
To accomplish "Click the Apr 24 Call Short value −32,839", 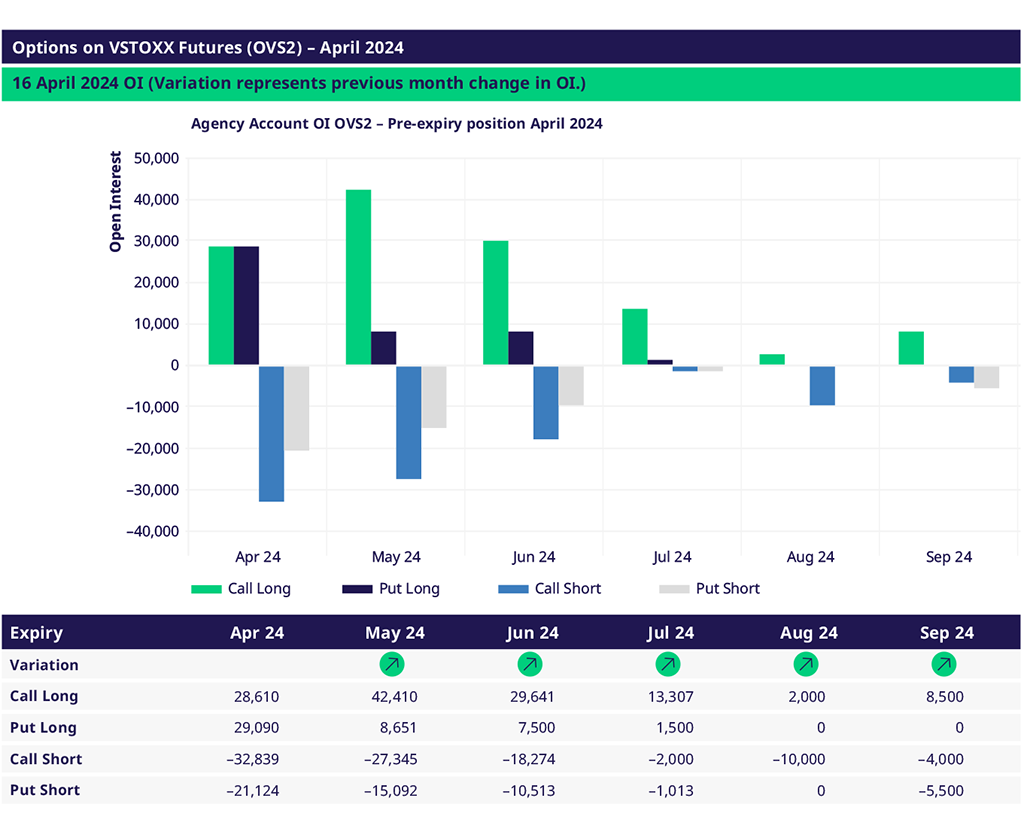I will click(x=253, y=759).
